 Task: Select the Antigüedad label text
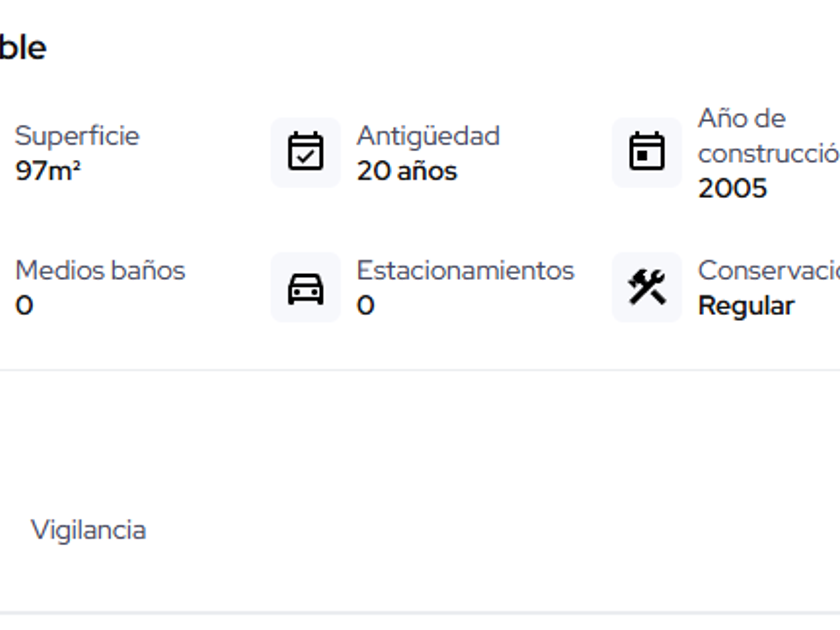428,136
